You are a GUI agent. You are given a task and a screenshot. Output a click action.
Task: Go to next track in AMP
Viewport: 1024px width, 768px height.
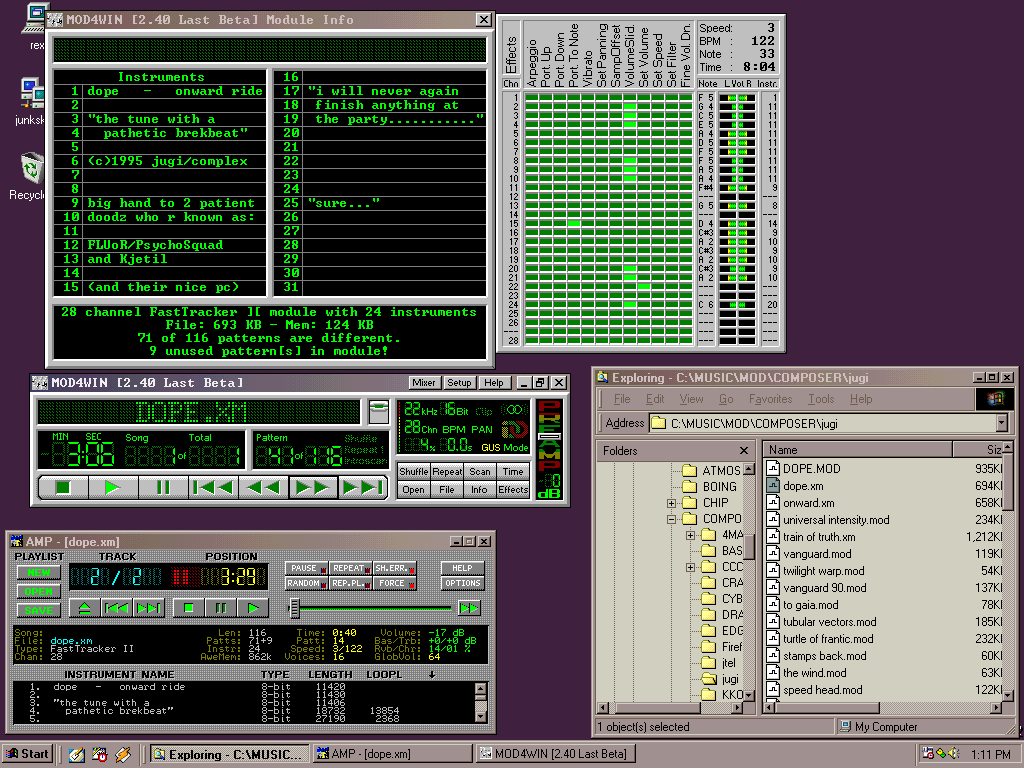click(148, 608)
